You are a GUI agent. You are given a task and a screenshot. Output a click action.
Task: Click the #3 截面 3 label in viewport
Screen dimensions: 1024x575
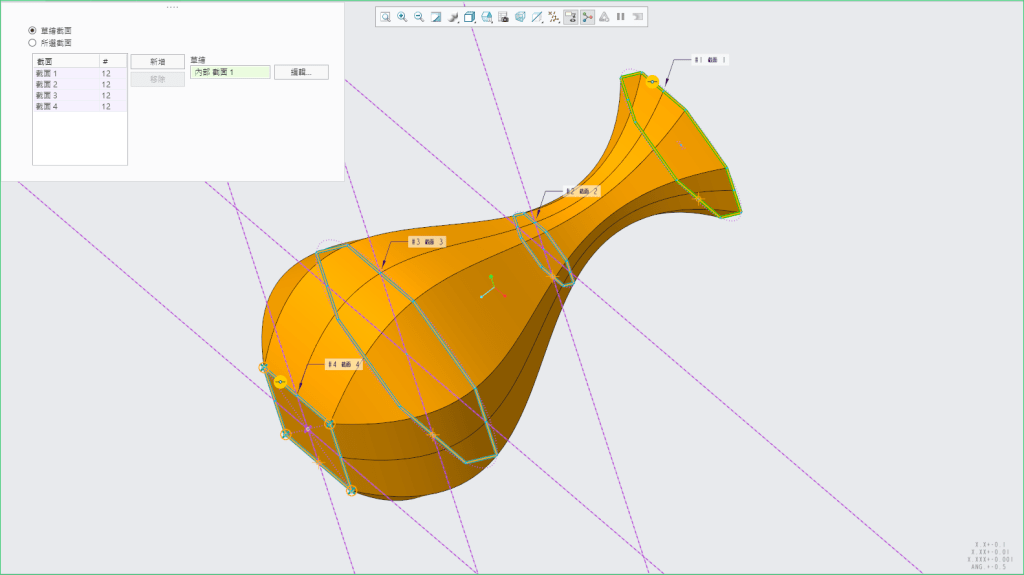tap(427, 242)
